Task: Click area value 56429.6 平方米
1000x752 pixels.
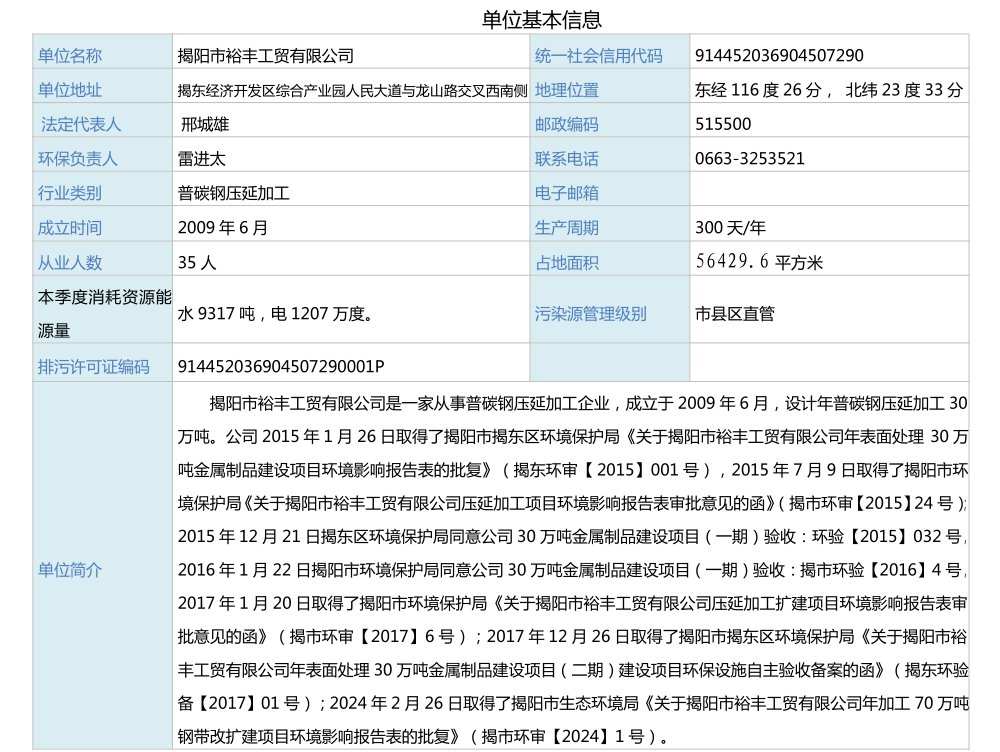Action: click(759, 262)
